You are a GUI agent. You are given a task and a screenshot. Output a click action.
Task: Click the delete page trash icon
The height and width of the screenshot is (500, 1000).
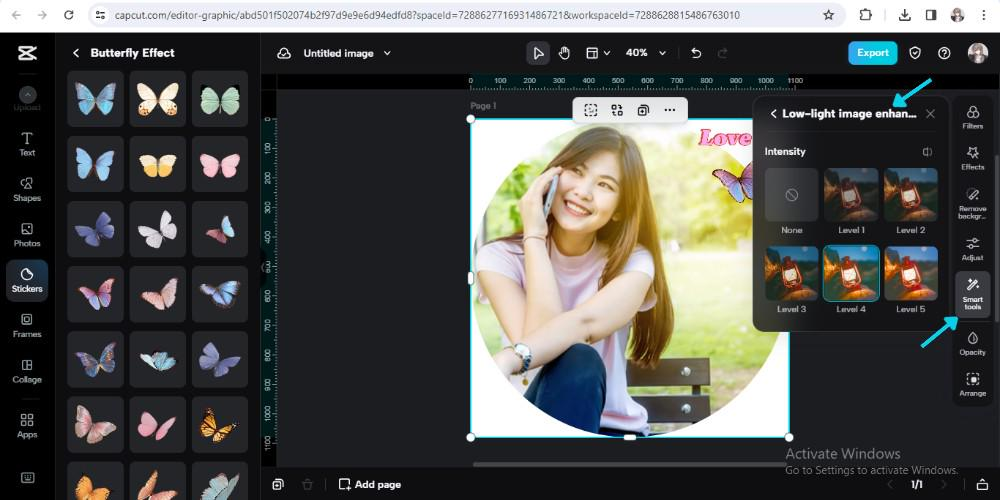tap(307, 485)
